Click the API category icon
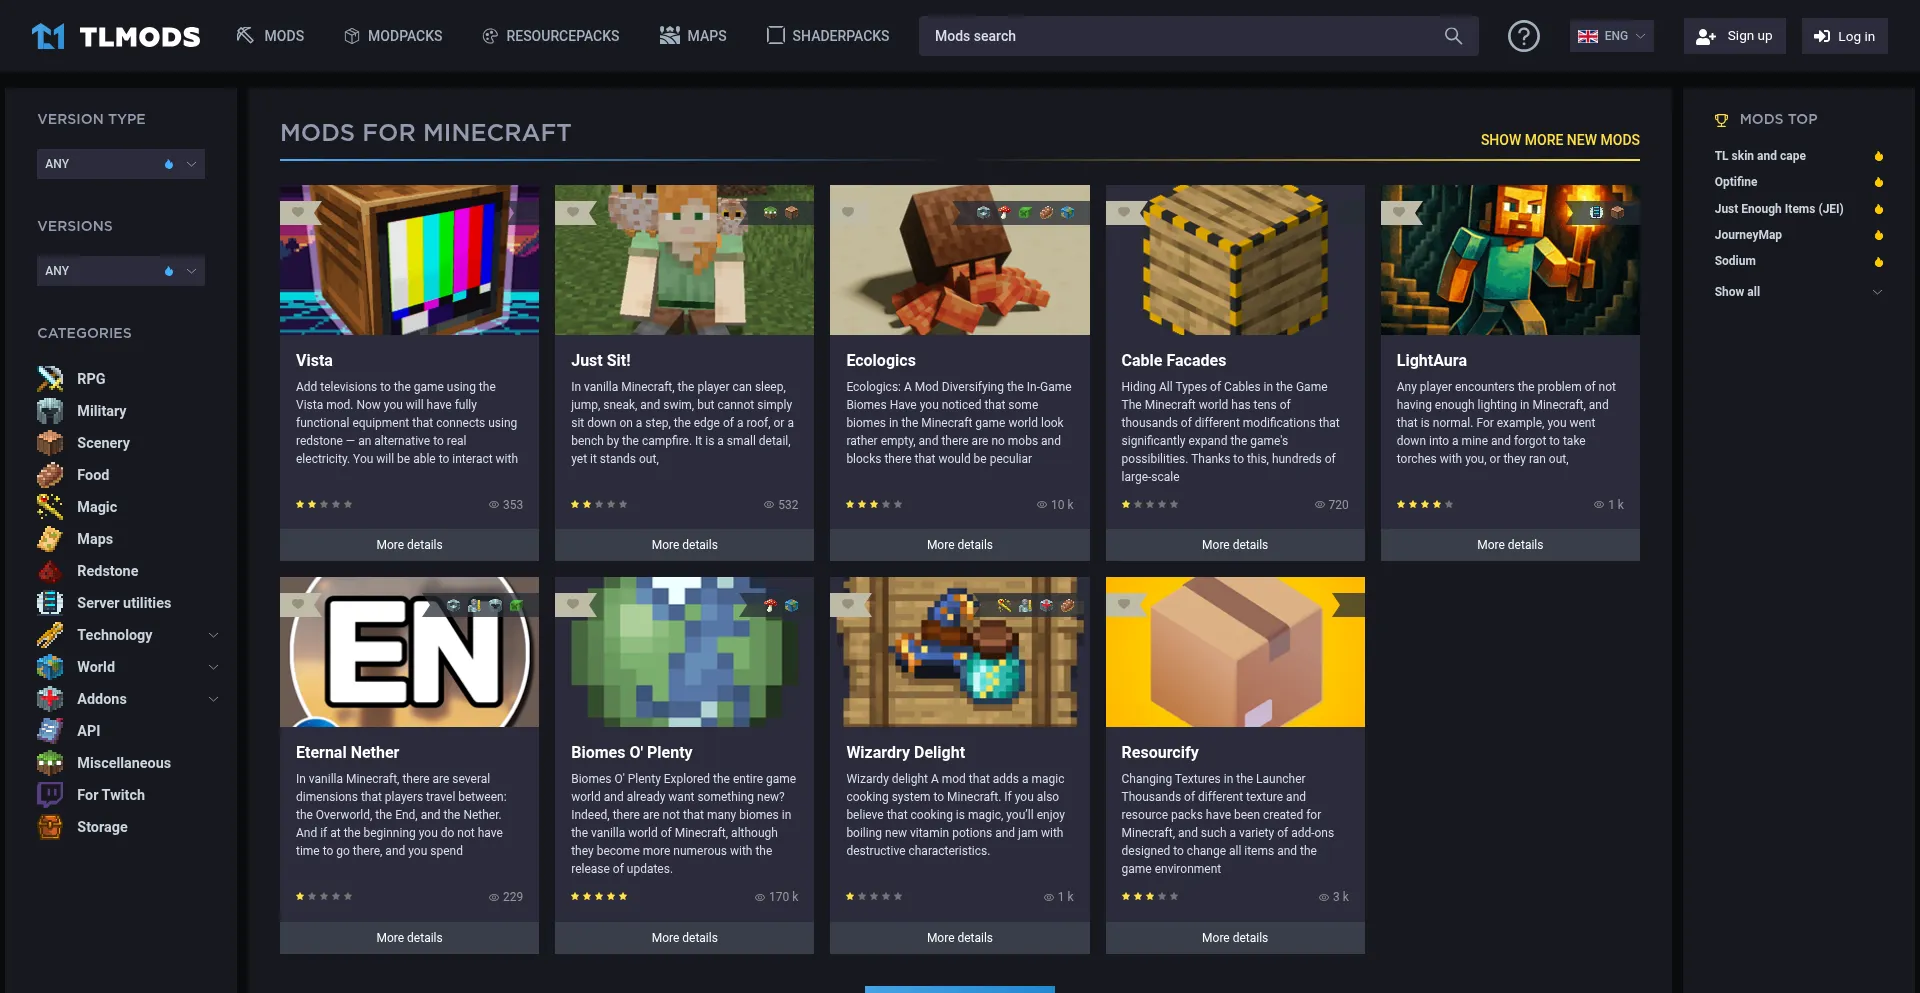The height and width of the screenshot is (993, 1920). pos(50,731)
